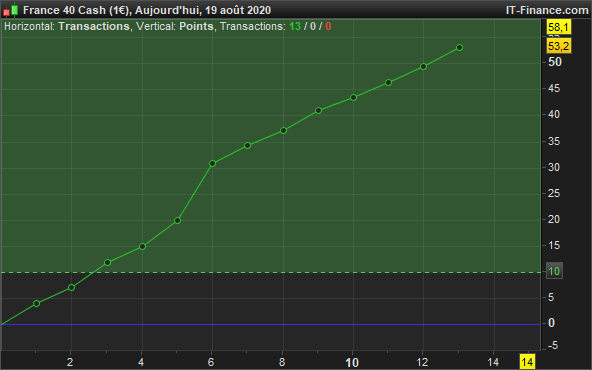Select the data point at transaction 10

coord(353,97)
